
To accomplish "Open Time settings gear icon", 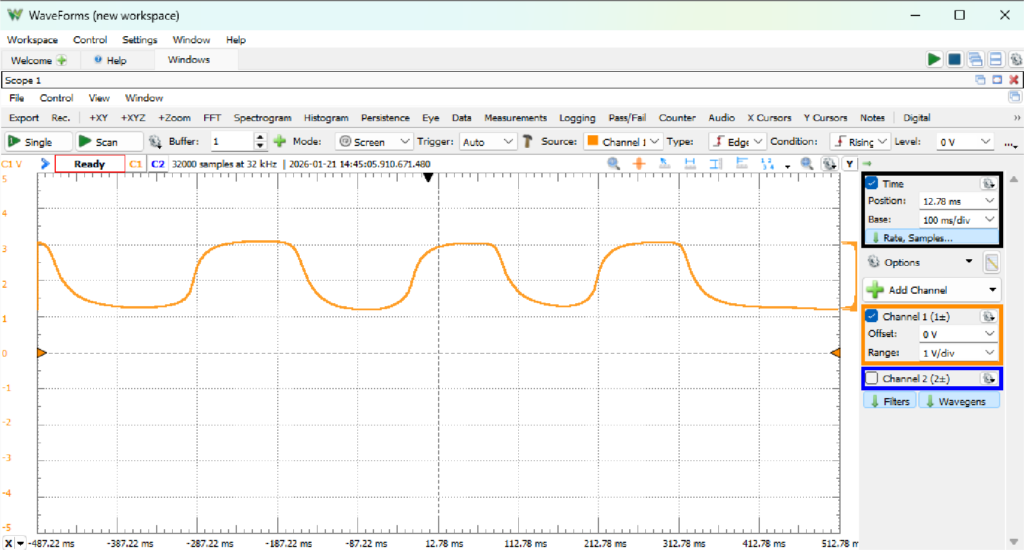I will pyautogui.click(x=988, y=184).
